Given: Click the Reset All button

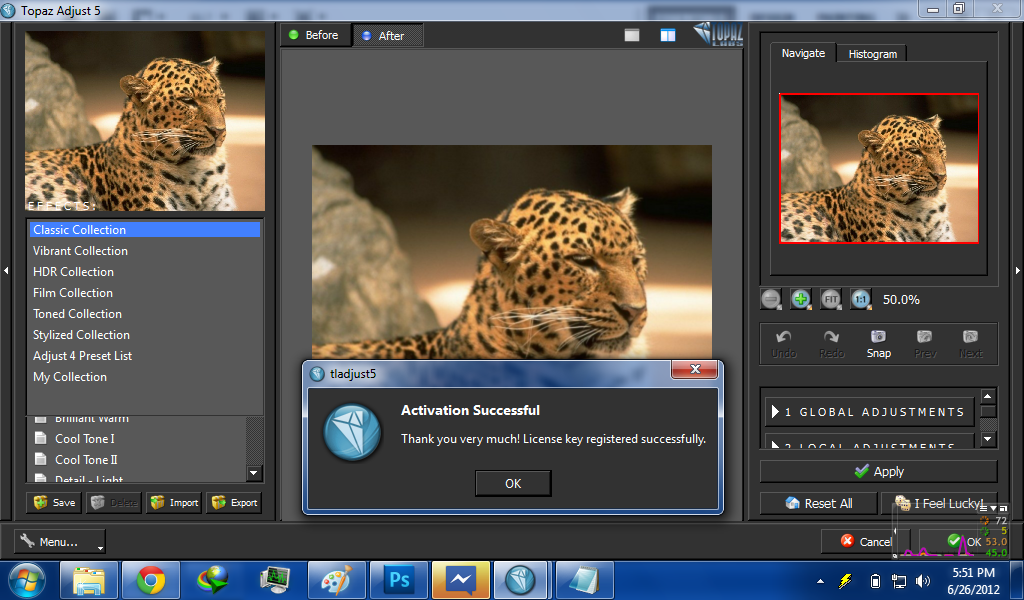Looking at the screenshot, I should point(819,503).
